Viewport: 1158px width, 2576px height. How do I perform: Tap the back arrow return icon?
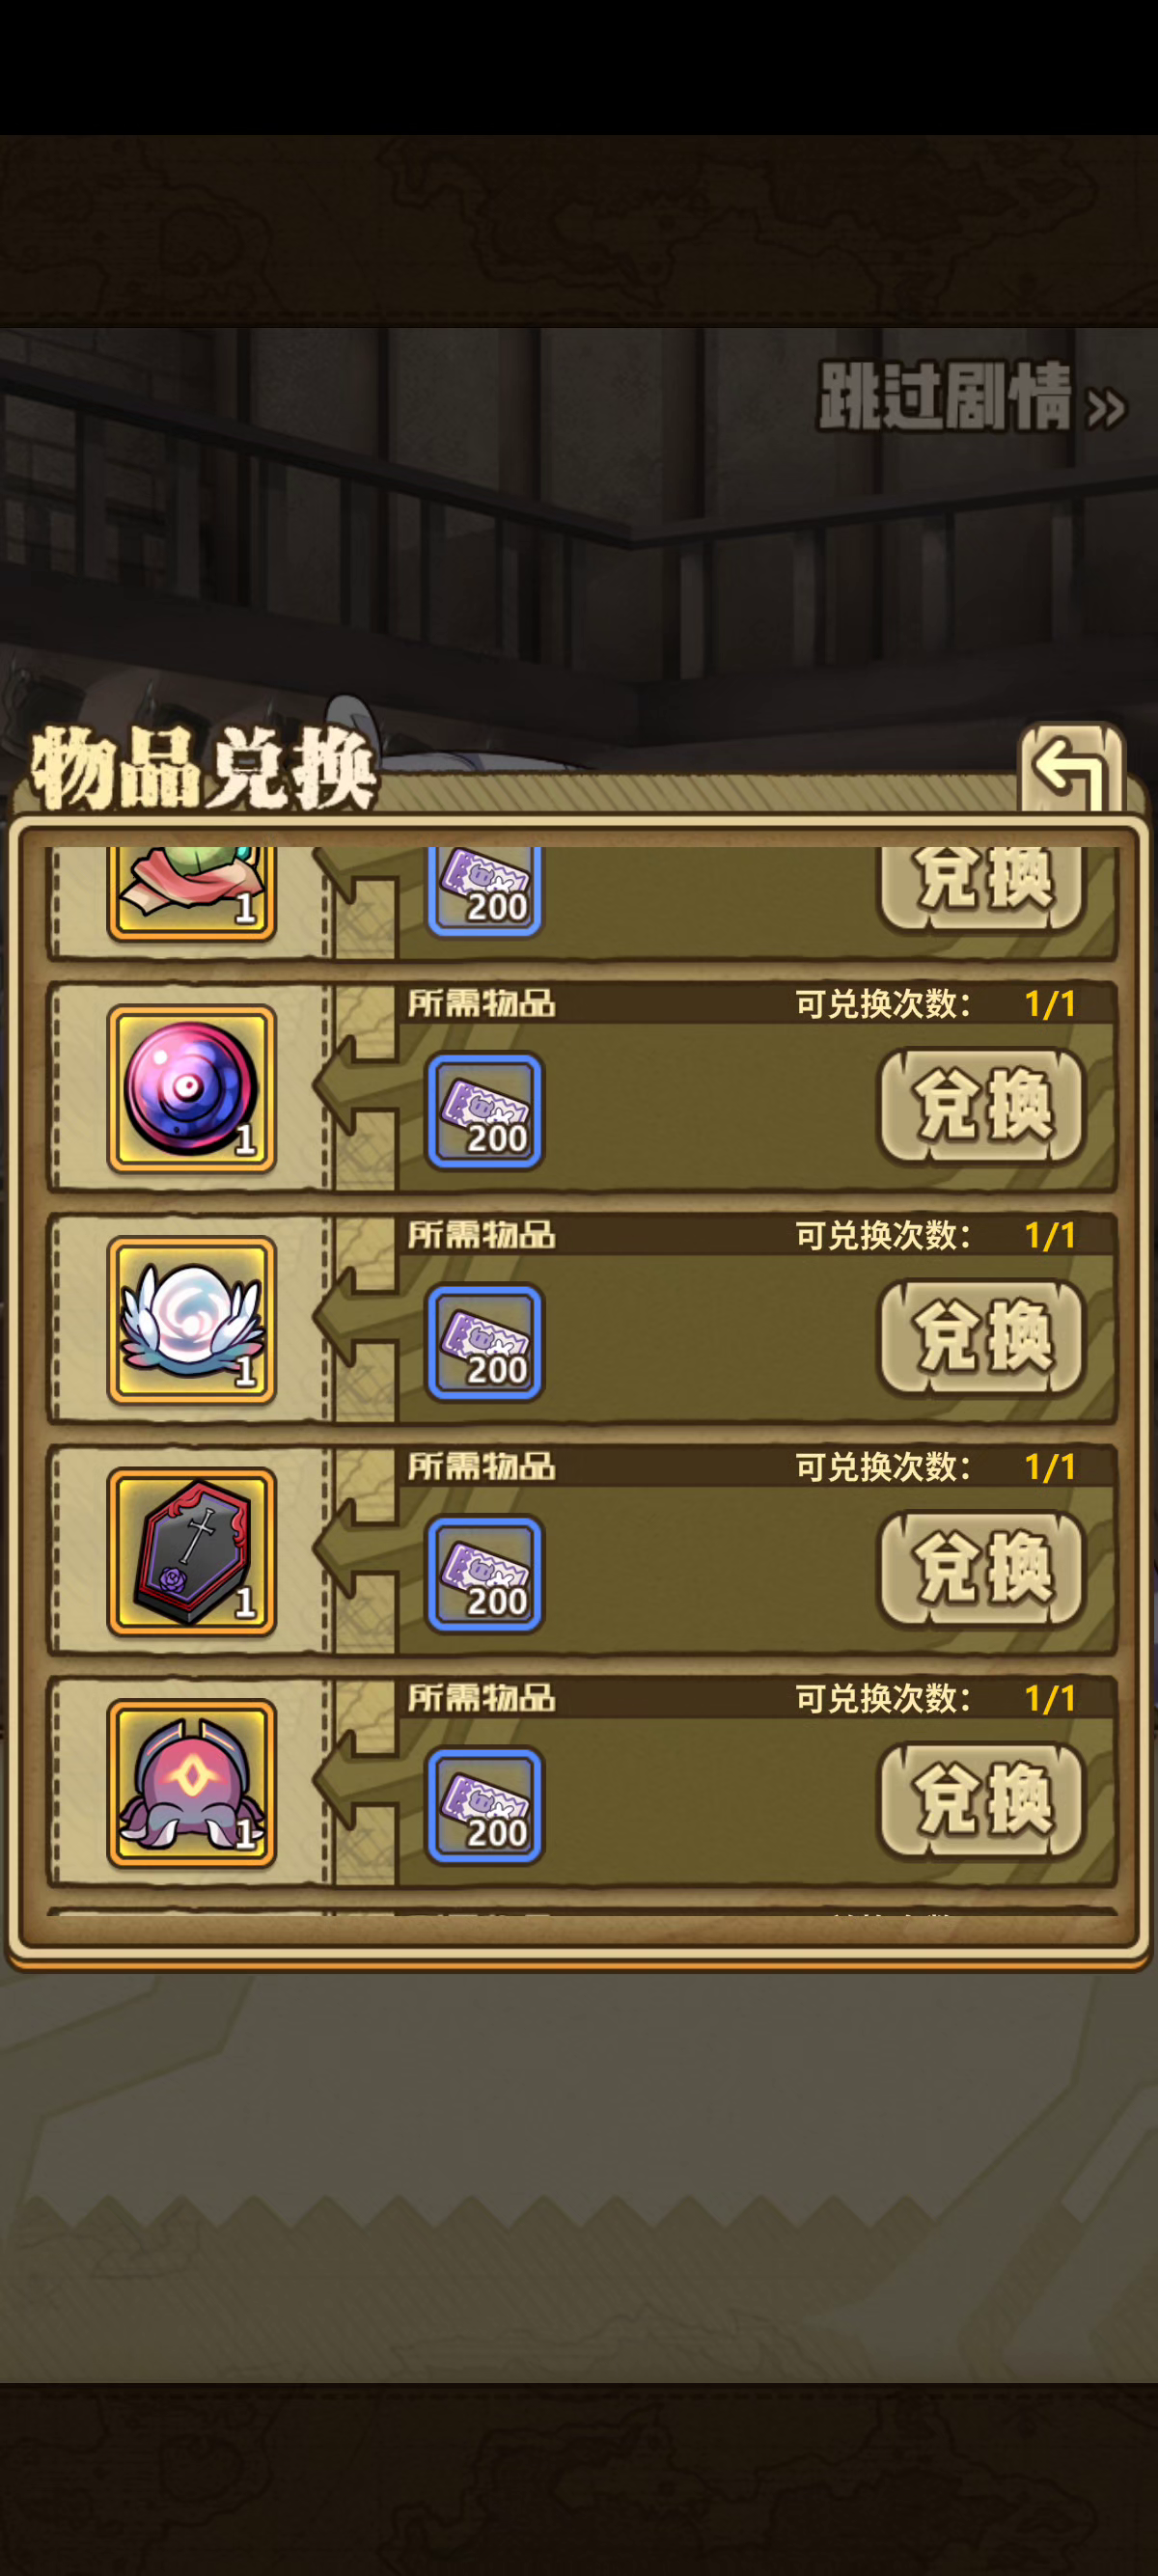(1071, 768)
